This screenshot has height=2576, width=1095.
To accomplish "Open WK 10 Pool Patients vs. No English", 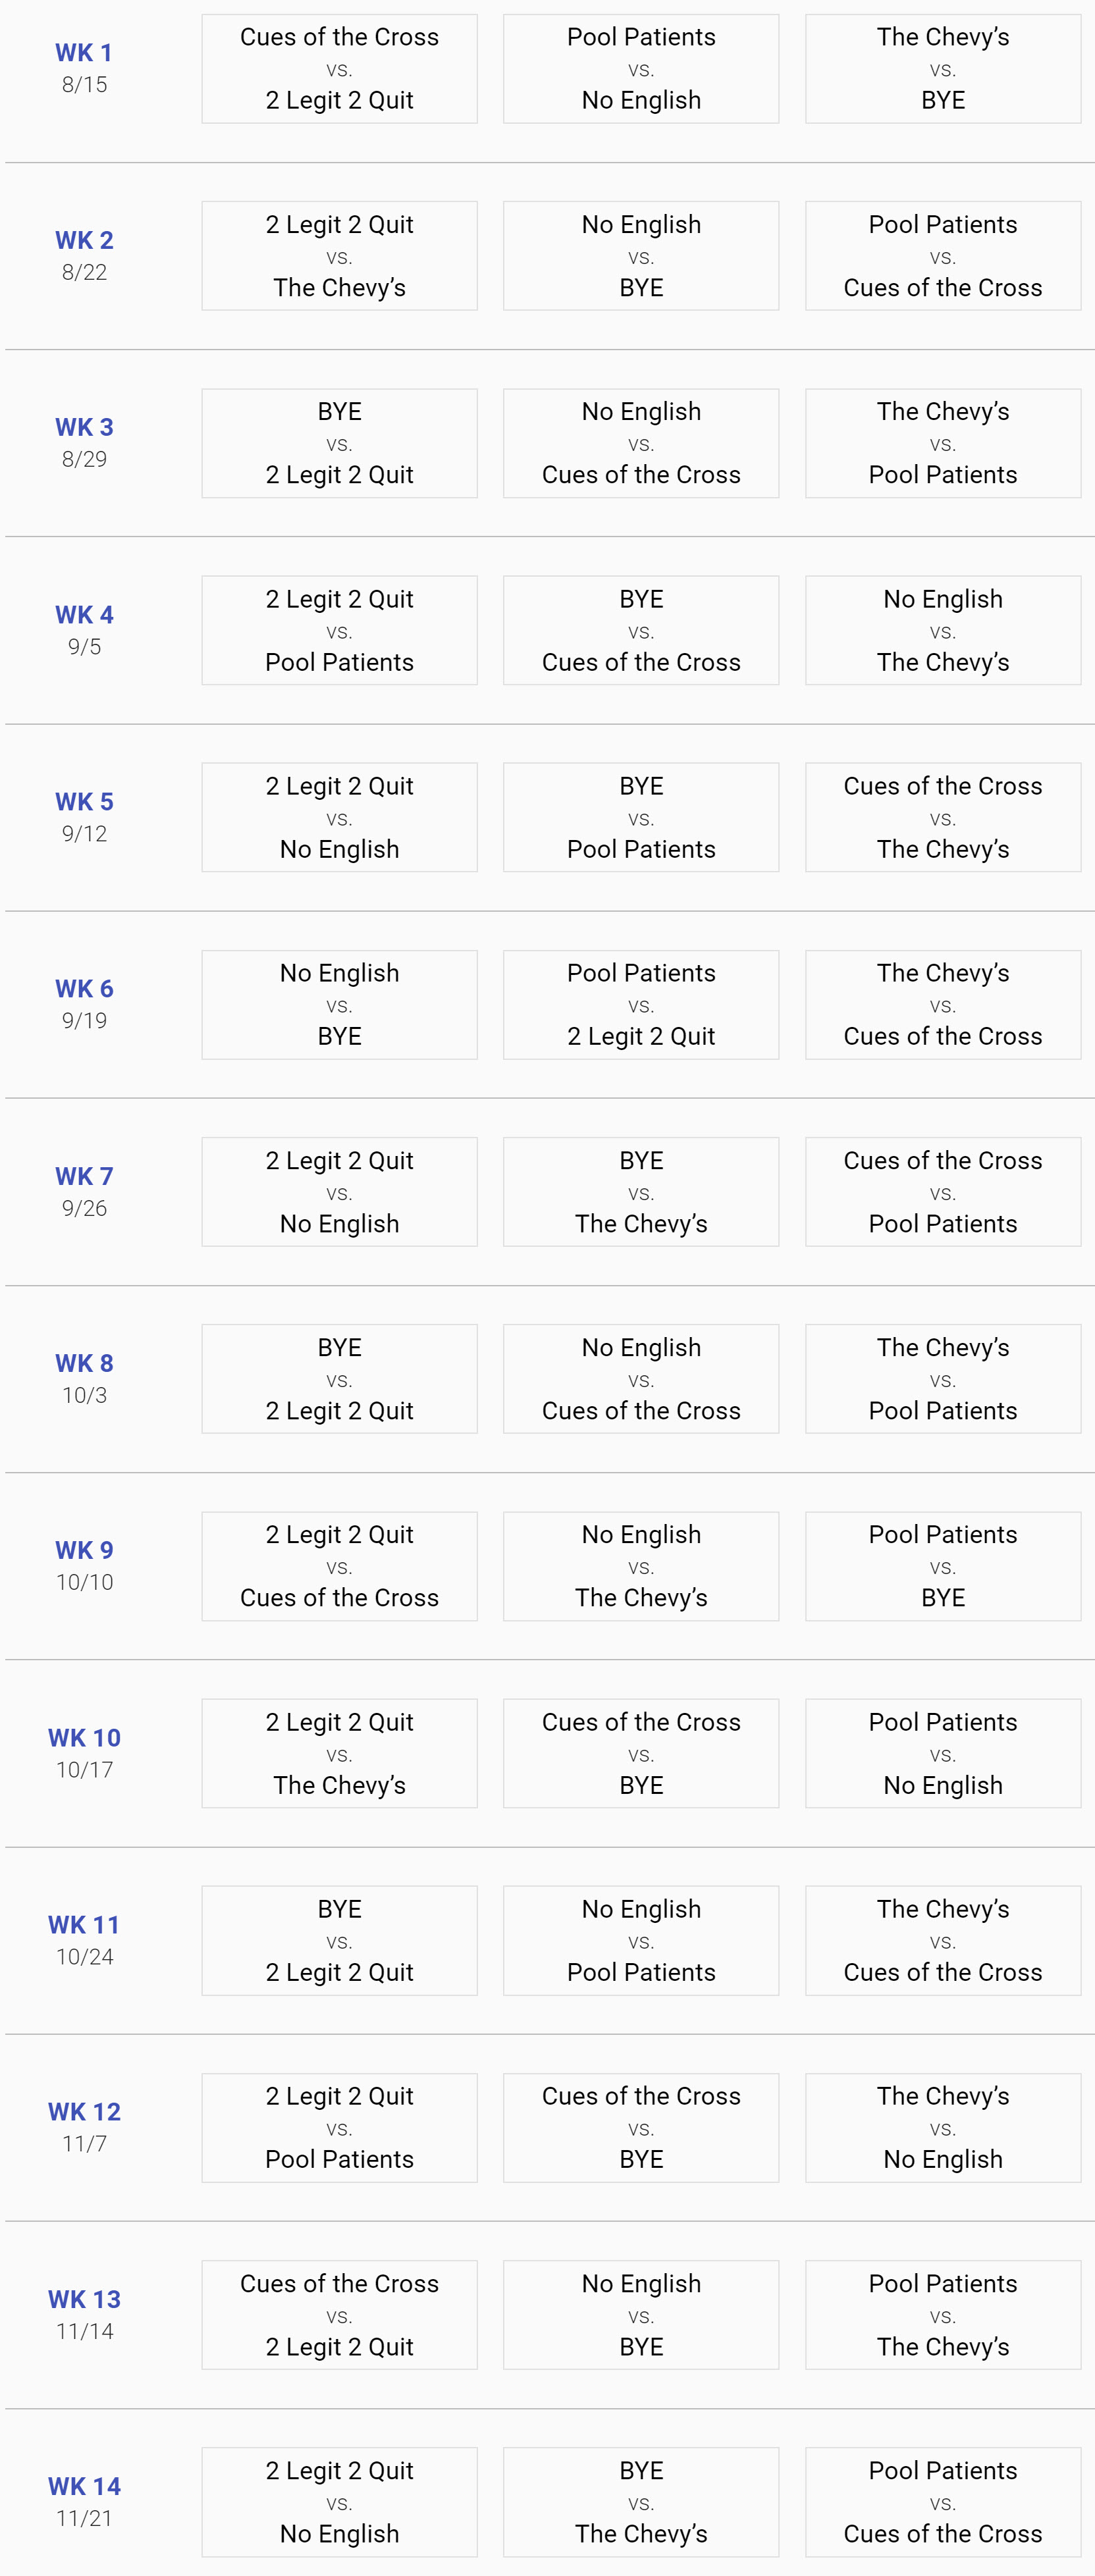I will click(943, 1753).
